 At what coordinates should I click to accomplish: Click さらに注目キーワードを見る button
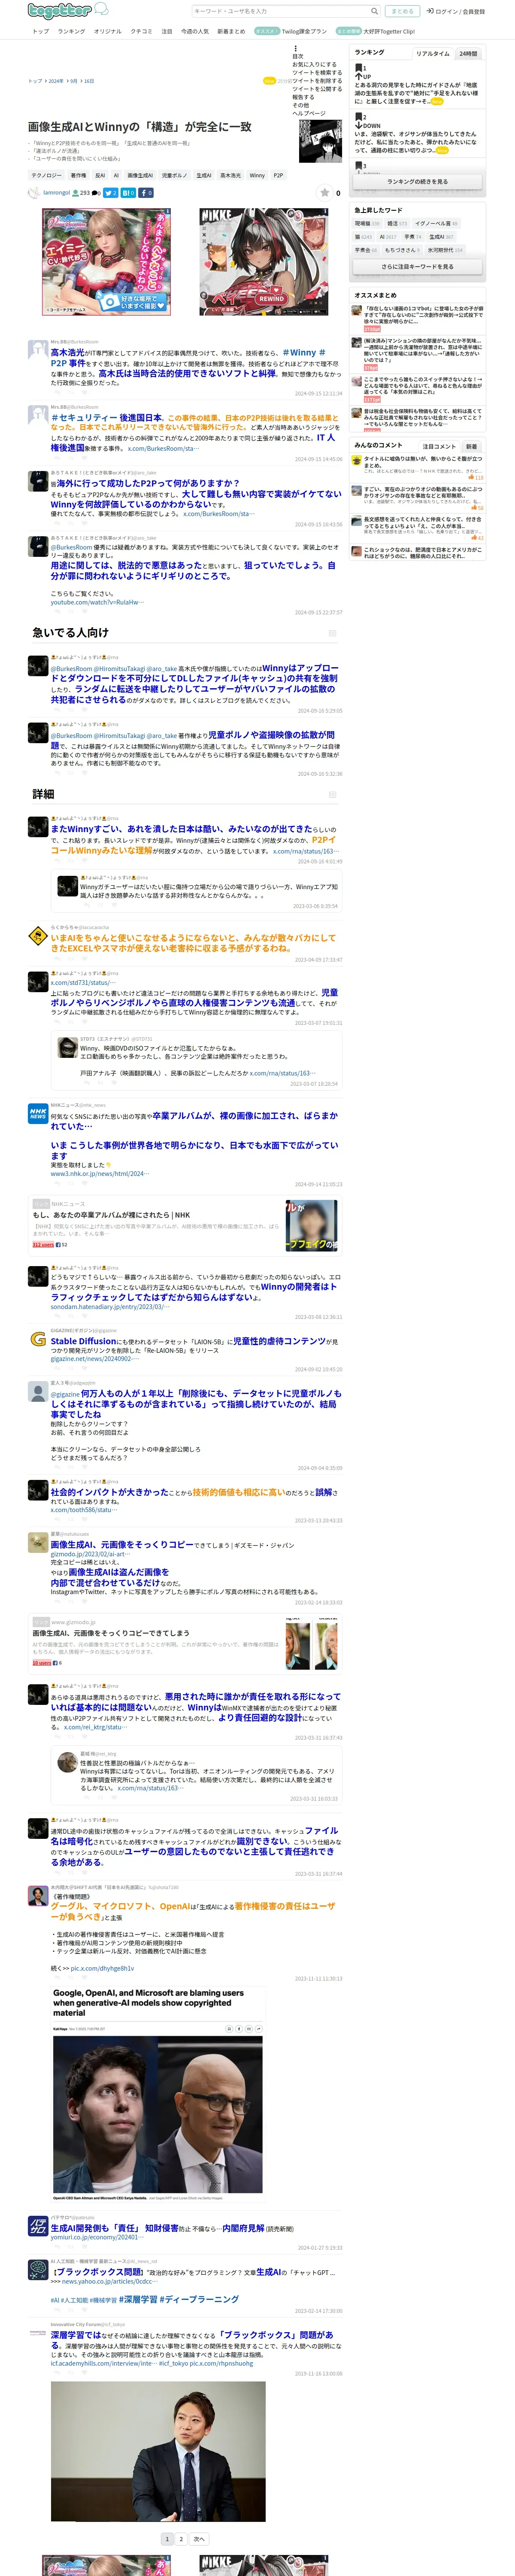(418, 267)
